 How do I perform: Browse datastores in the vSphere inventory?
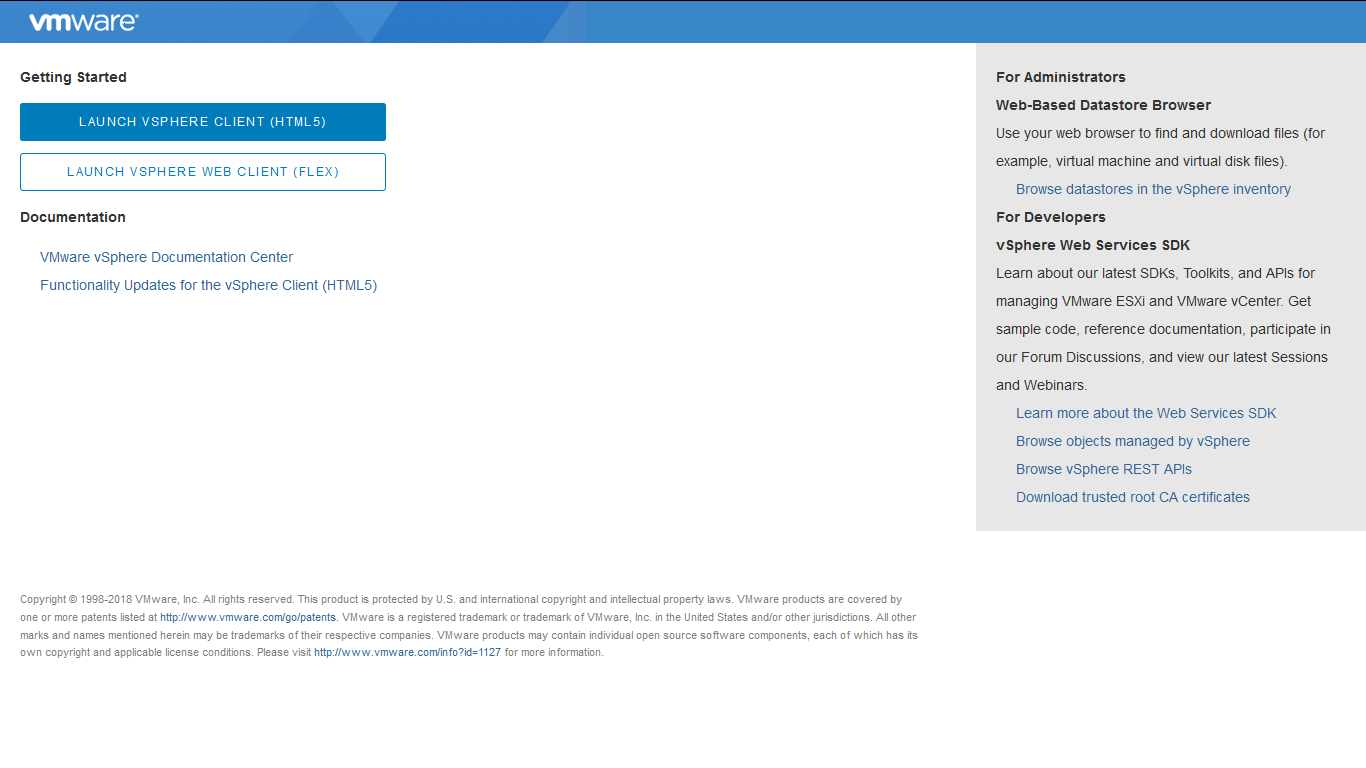tap(1153, 189)
